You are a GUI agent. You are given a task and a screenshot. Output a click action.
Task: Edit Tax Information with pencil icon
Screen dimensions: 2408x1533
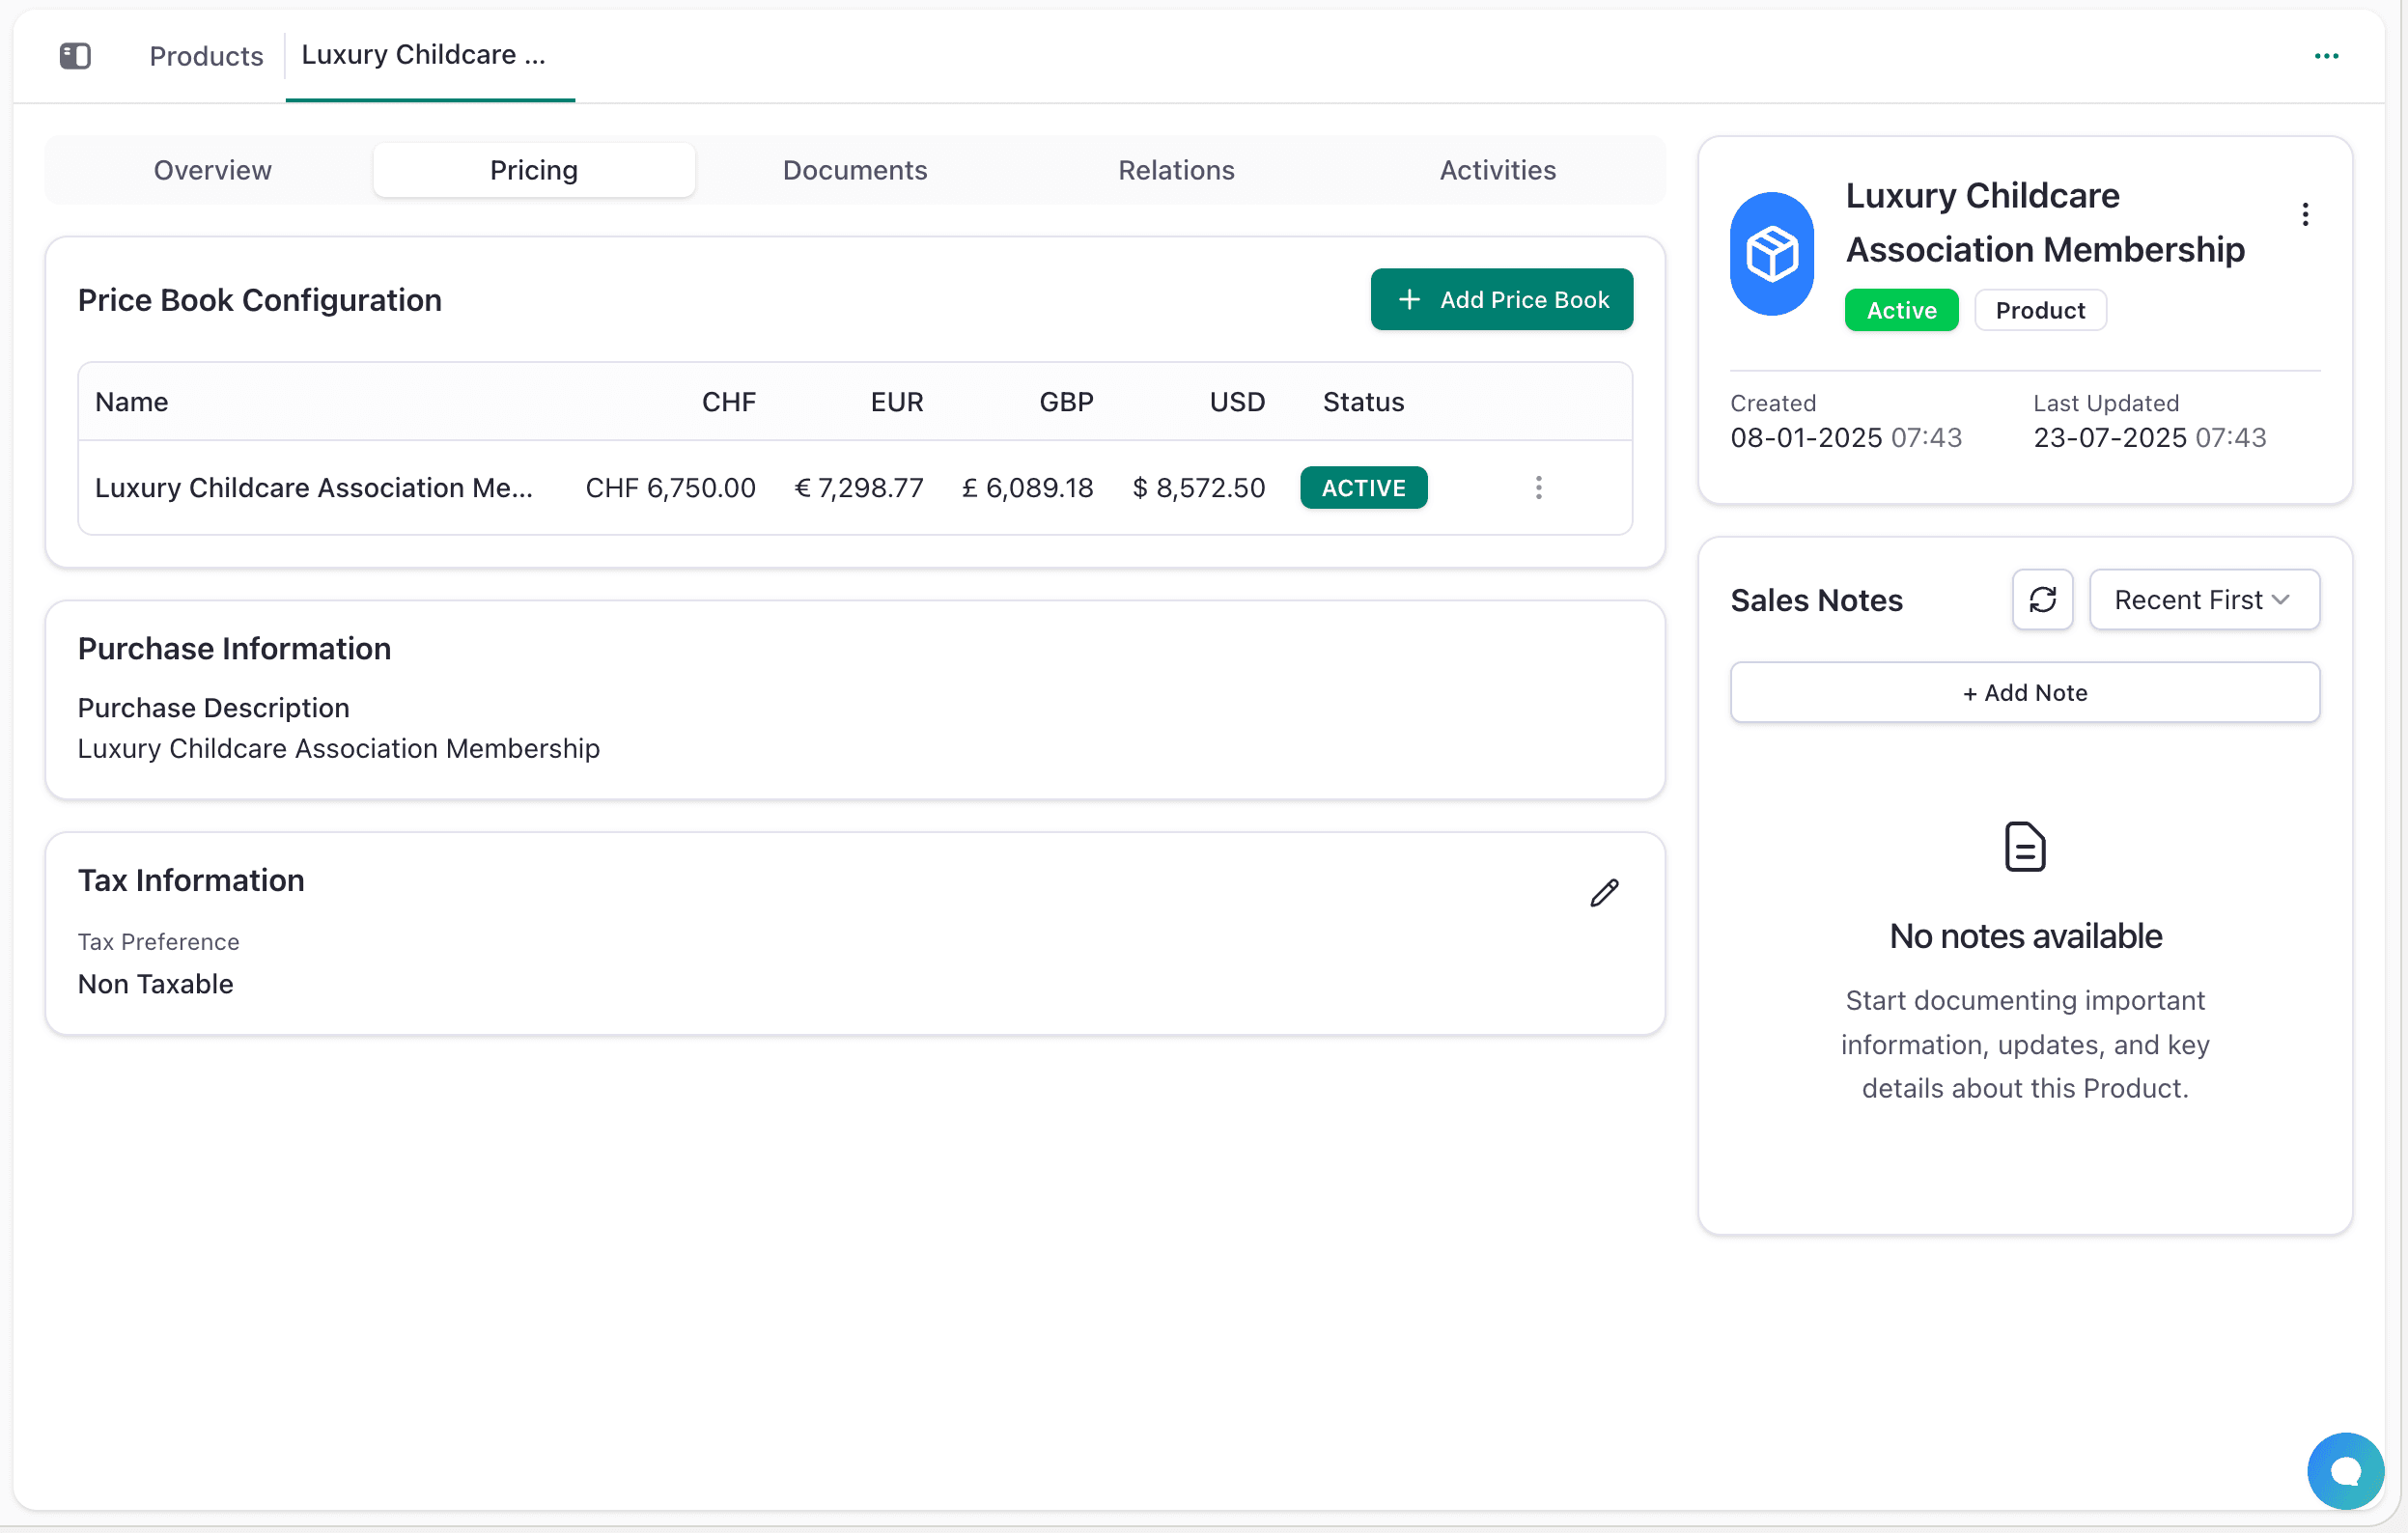[x=1604, y=892]
